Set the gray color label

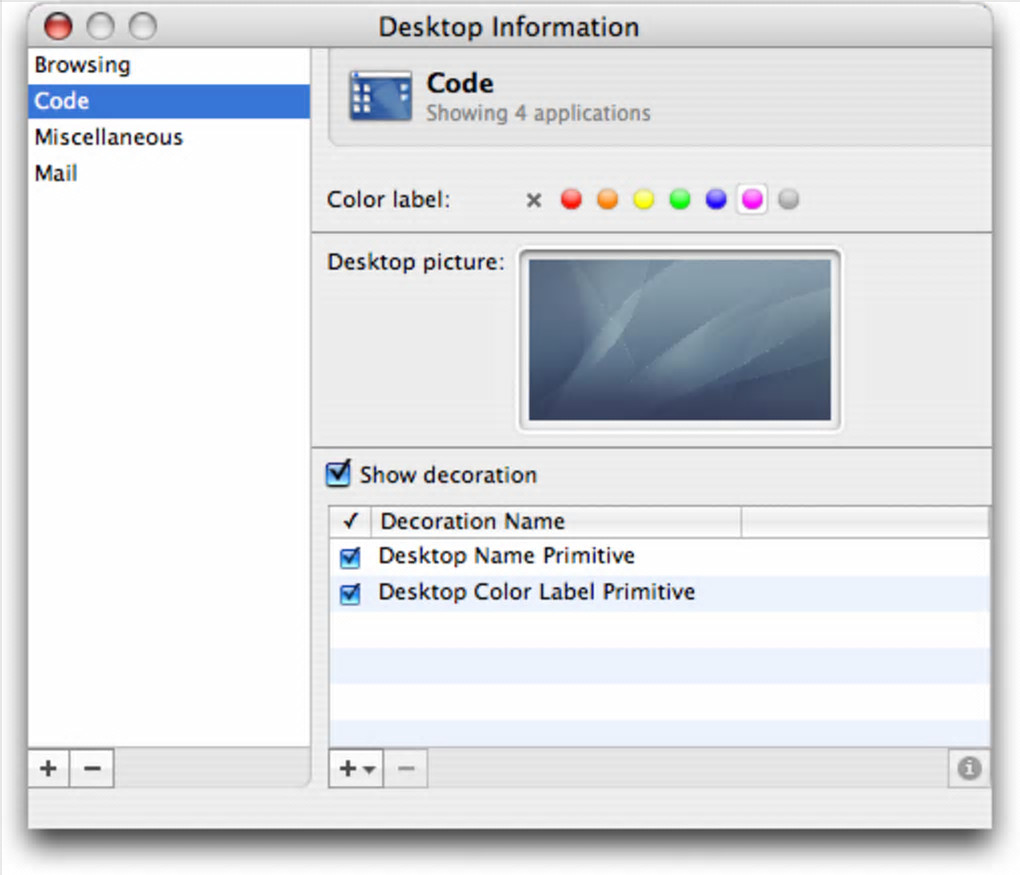coord(789,200)
